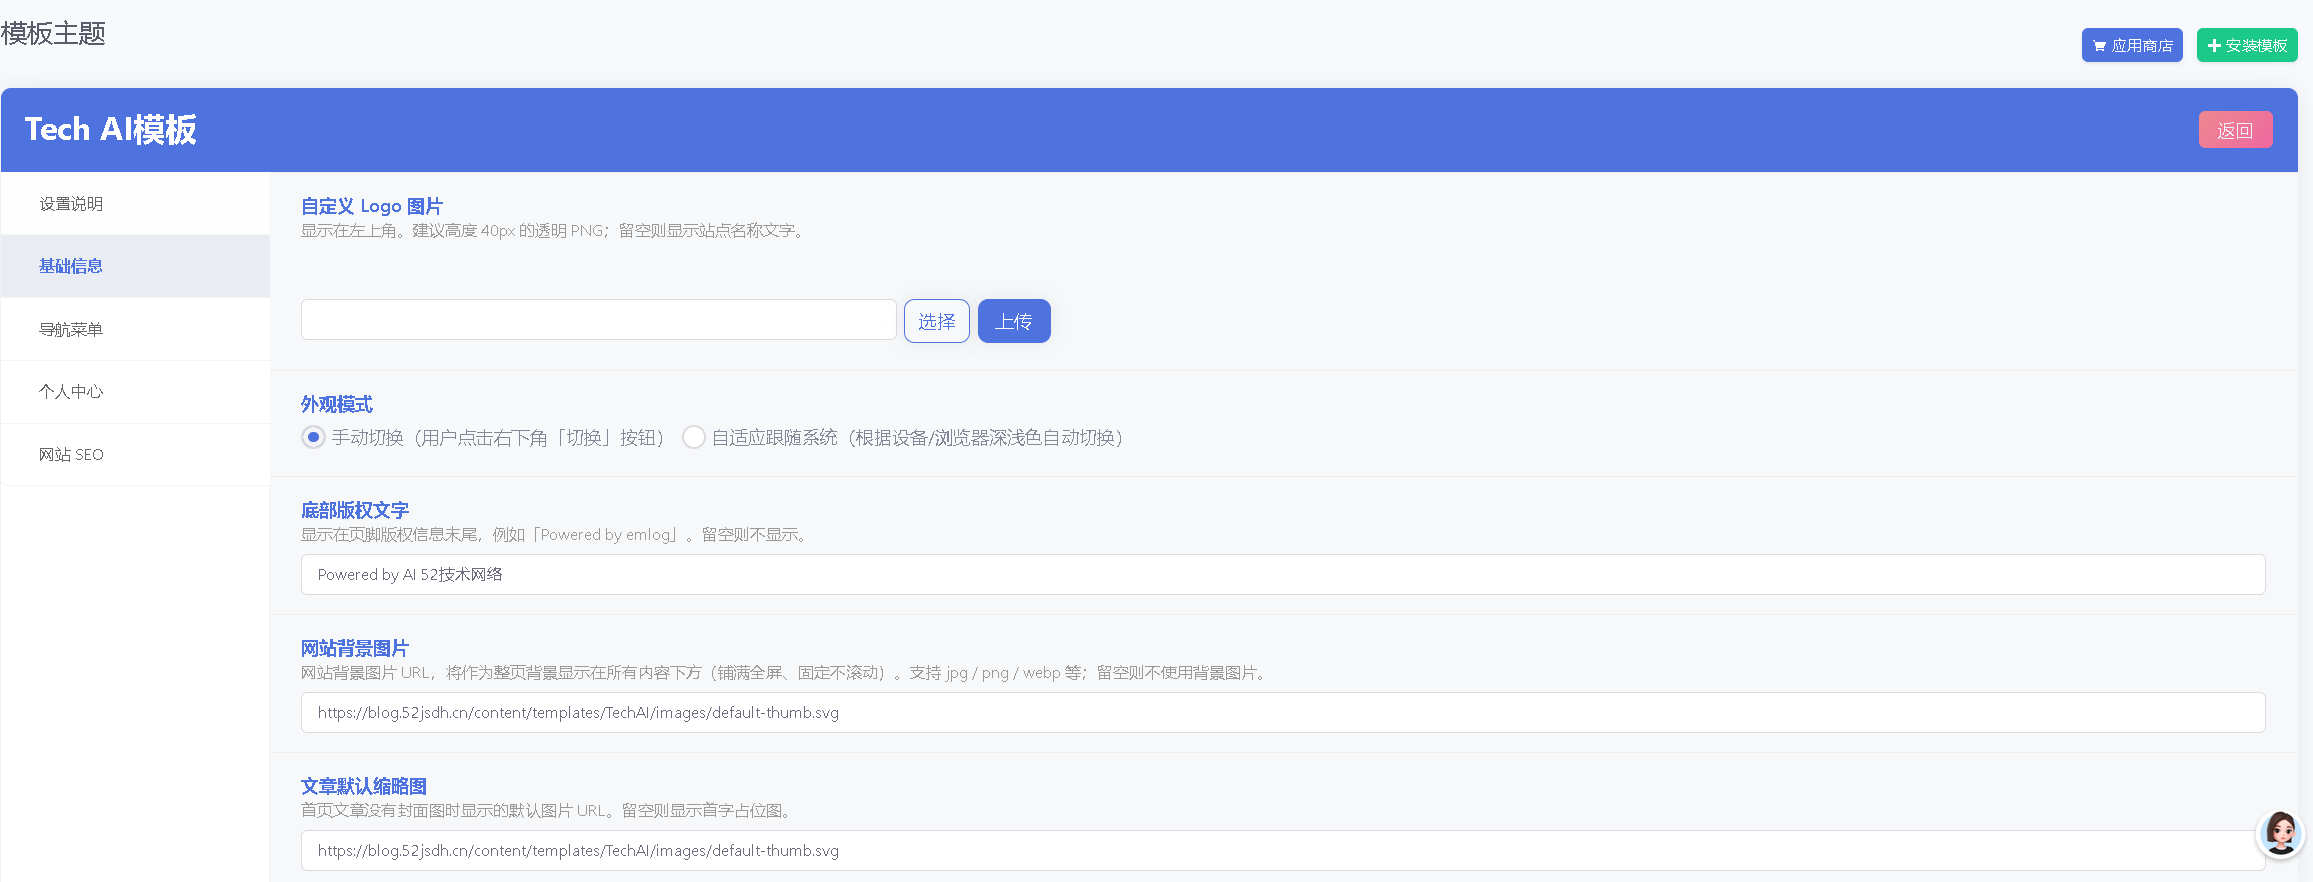This screenshot has width=2313, height=882.
Task: Click 选择 to pick a logo image
Action: (937, 321)
